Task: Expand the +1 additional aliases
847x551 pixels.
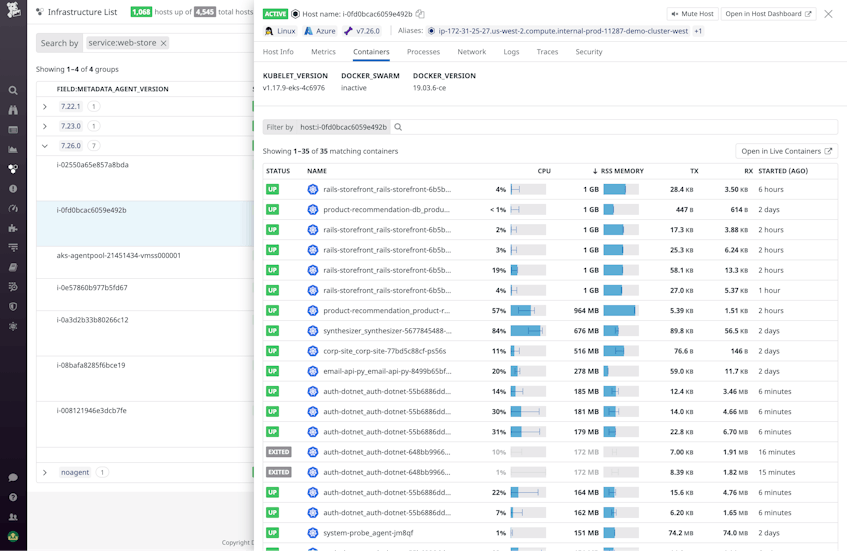Action: (x=698, y=31)
